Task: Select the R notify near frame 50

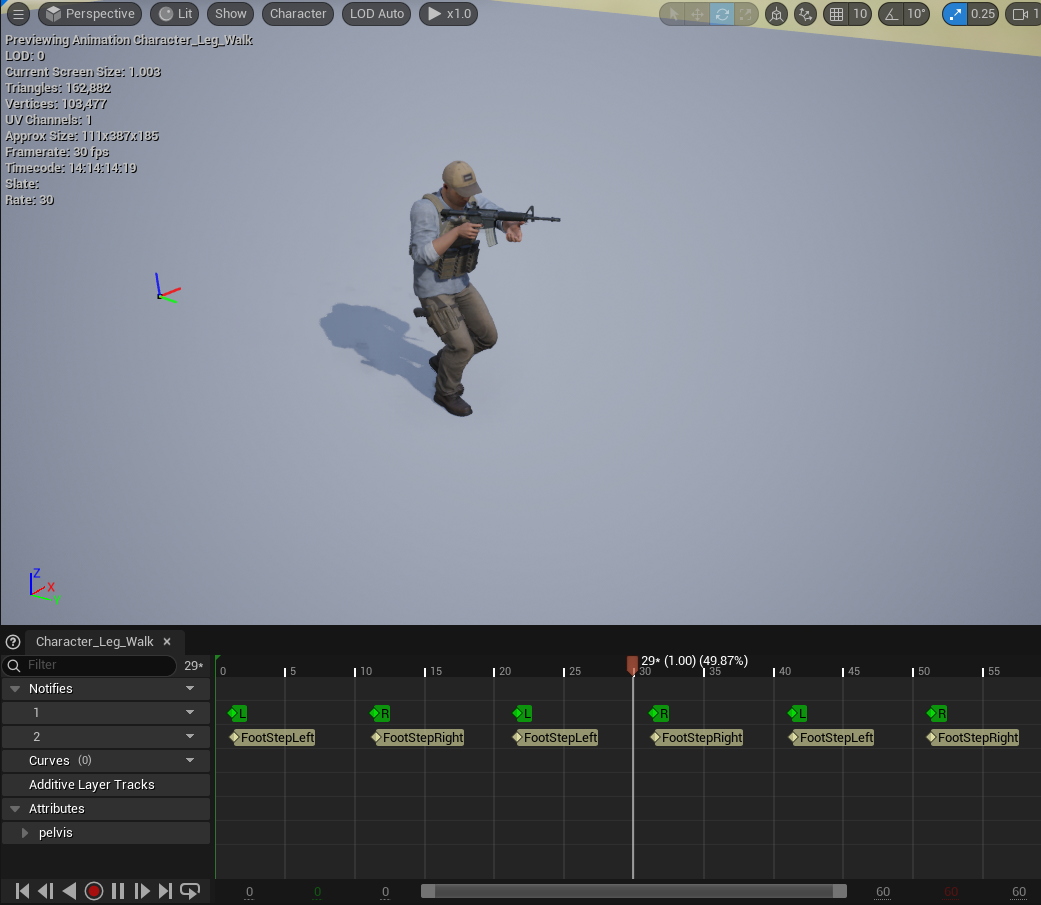Action: click(937, 714)
